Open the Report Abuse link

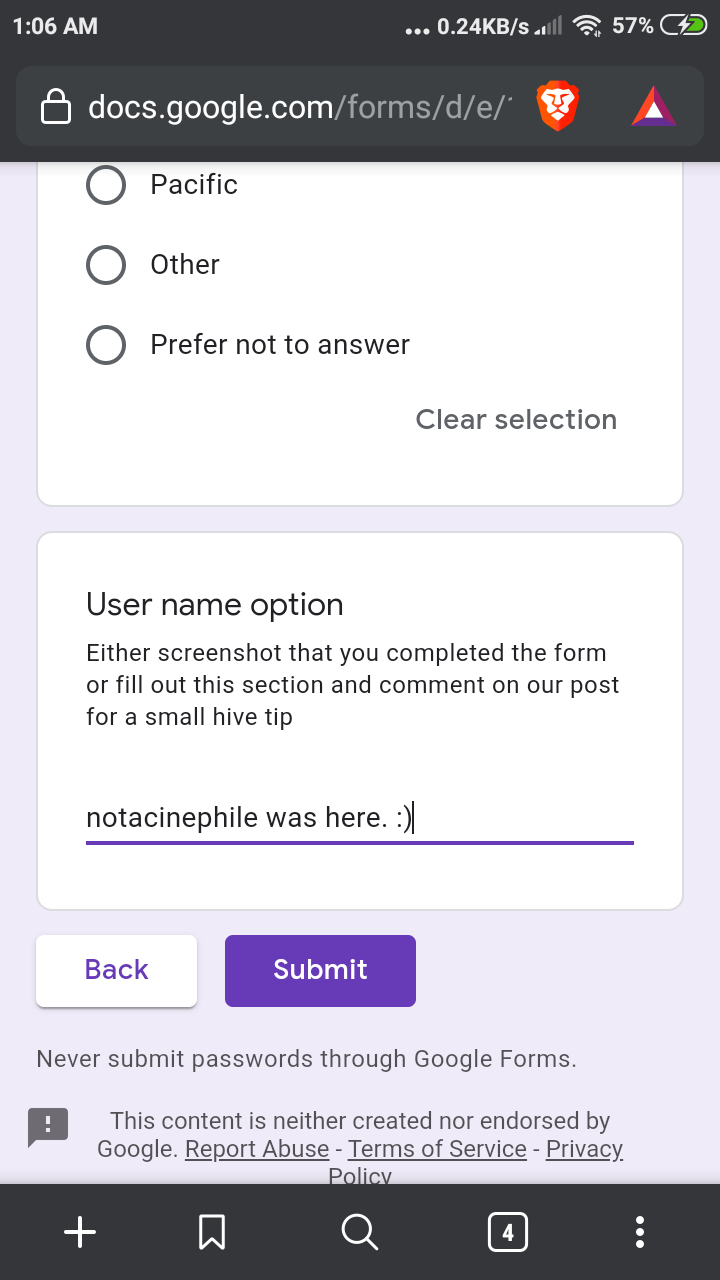(257, 1149)
